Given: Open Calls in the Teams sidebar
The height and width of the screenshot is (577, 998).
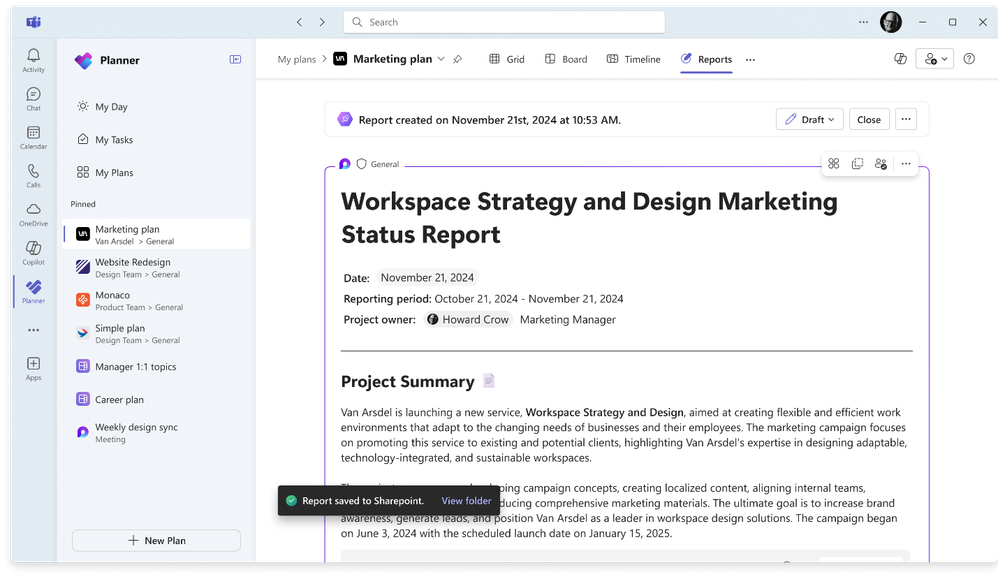Looking at the screenshot, I should [33, 176].
